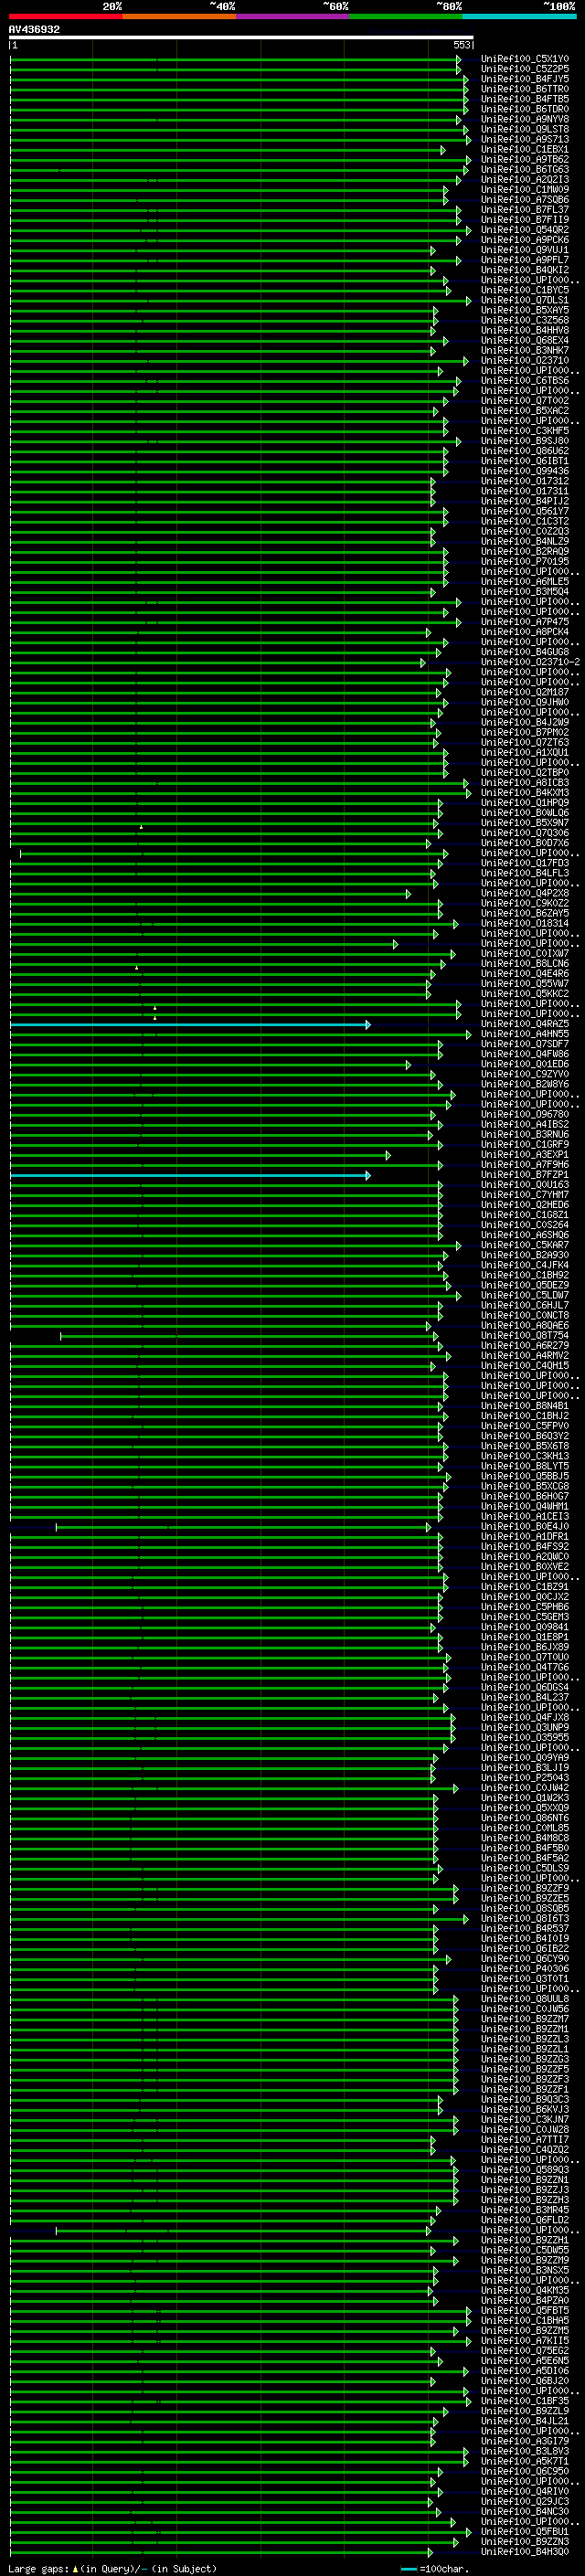The image size is (585, 2576).
Task: Click the UniRef100_C3Z568 entry
Action: pos(525,320)
